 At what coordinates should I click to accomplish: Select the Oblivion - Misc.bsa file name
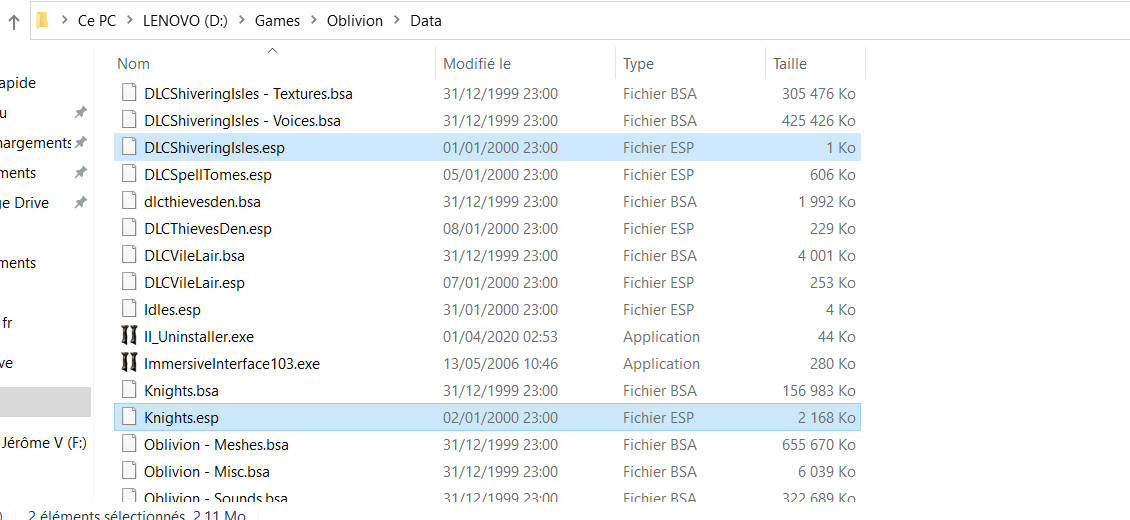point(207,472)
